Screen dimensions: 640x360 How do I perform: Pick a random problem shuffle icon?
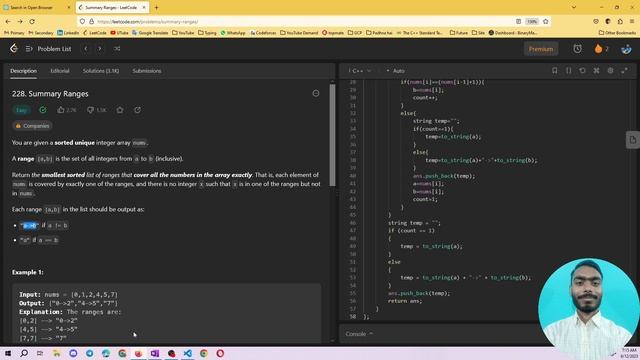point(117,49)
